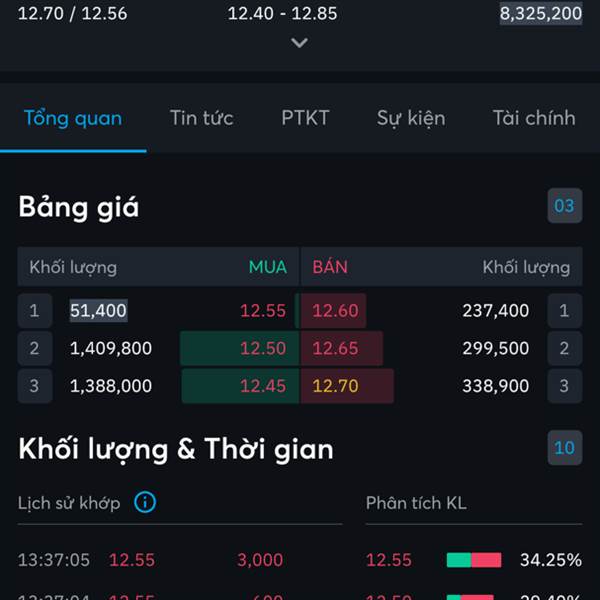The image size is (600, 600).
Task: Tap the 51,400 buy volume
Action: coord(98,310)
